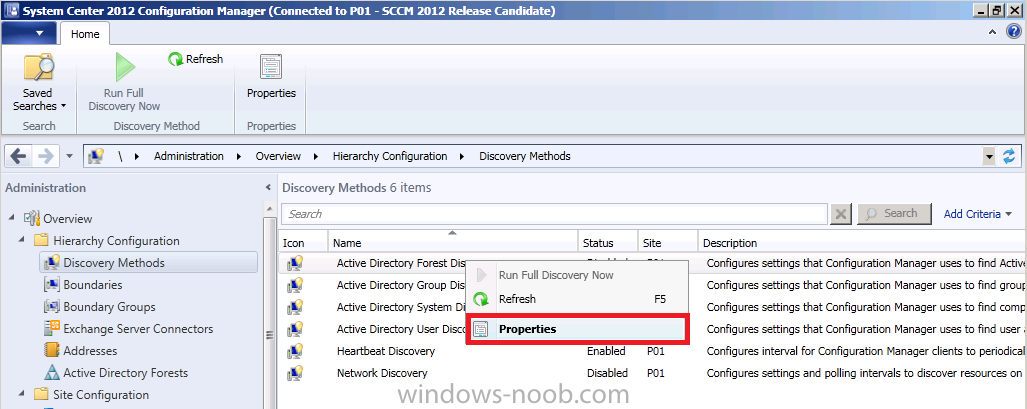This screenshot has height=409, width=1027.
Task: Click the Boundary Groups icon in the tree
Action: (52, 307)
